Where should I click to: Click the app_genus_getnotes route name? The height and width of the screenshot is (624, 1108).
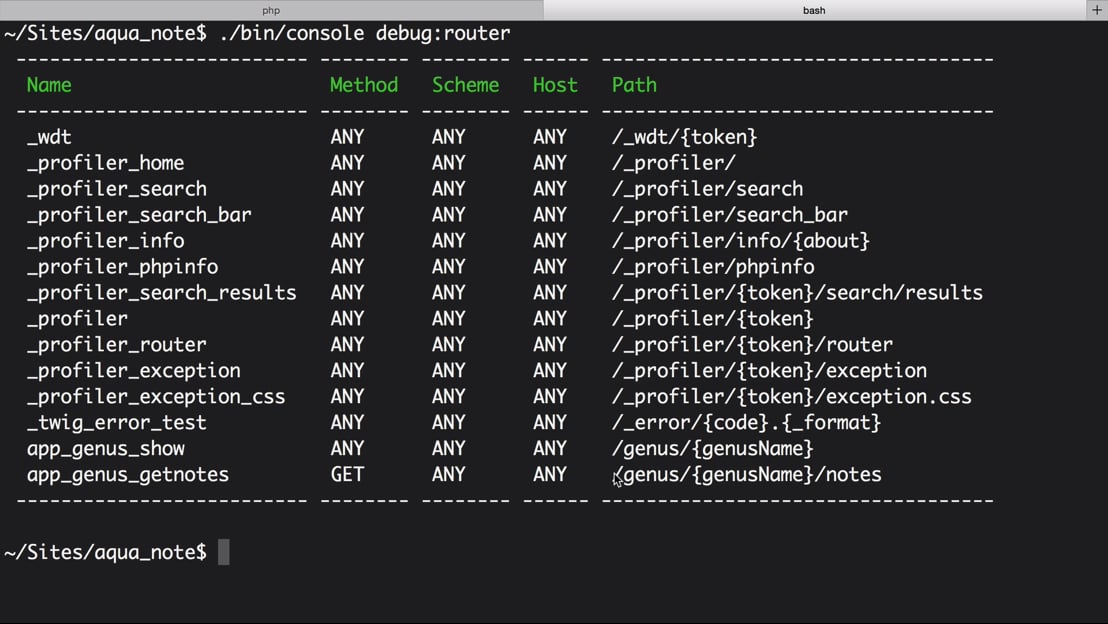pyautogui.click(x=128, y=475)
